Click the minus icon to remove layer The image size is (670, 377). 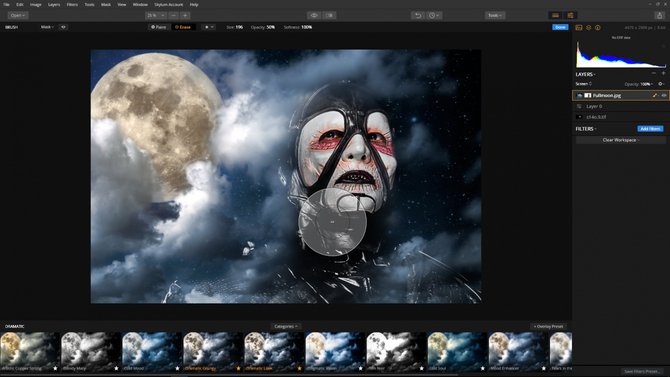pos(653,74)
